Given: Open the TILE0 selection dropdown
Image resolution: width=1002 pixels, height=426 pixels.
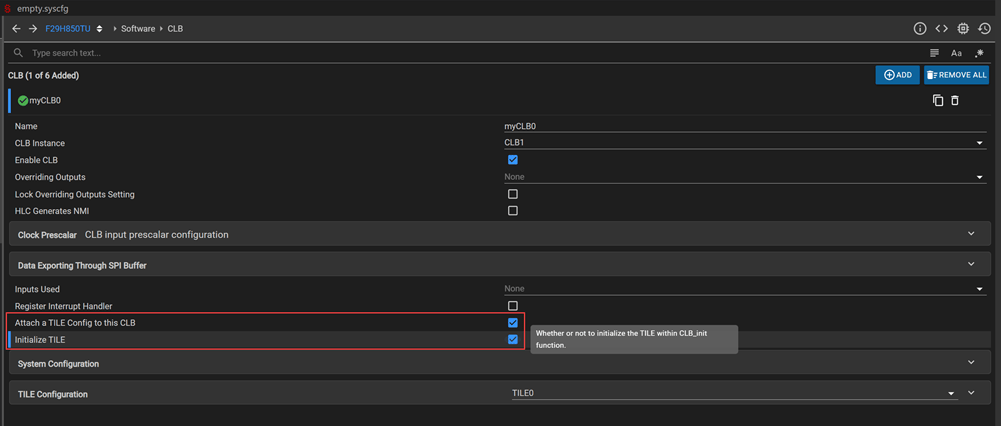Looking at the screenshot, I should (x=735, y=393).
